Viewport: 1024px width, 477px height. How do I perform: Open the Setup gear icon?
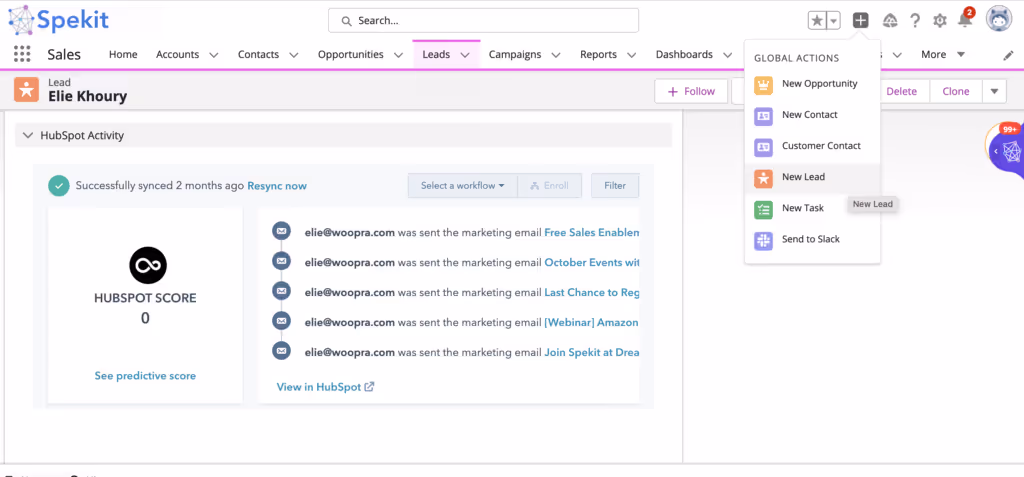(x=940, y=21)
